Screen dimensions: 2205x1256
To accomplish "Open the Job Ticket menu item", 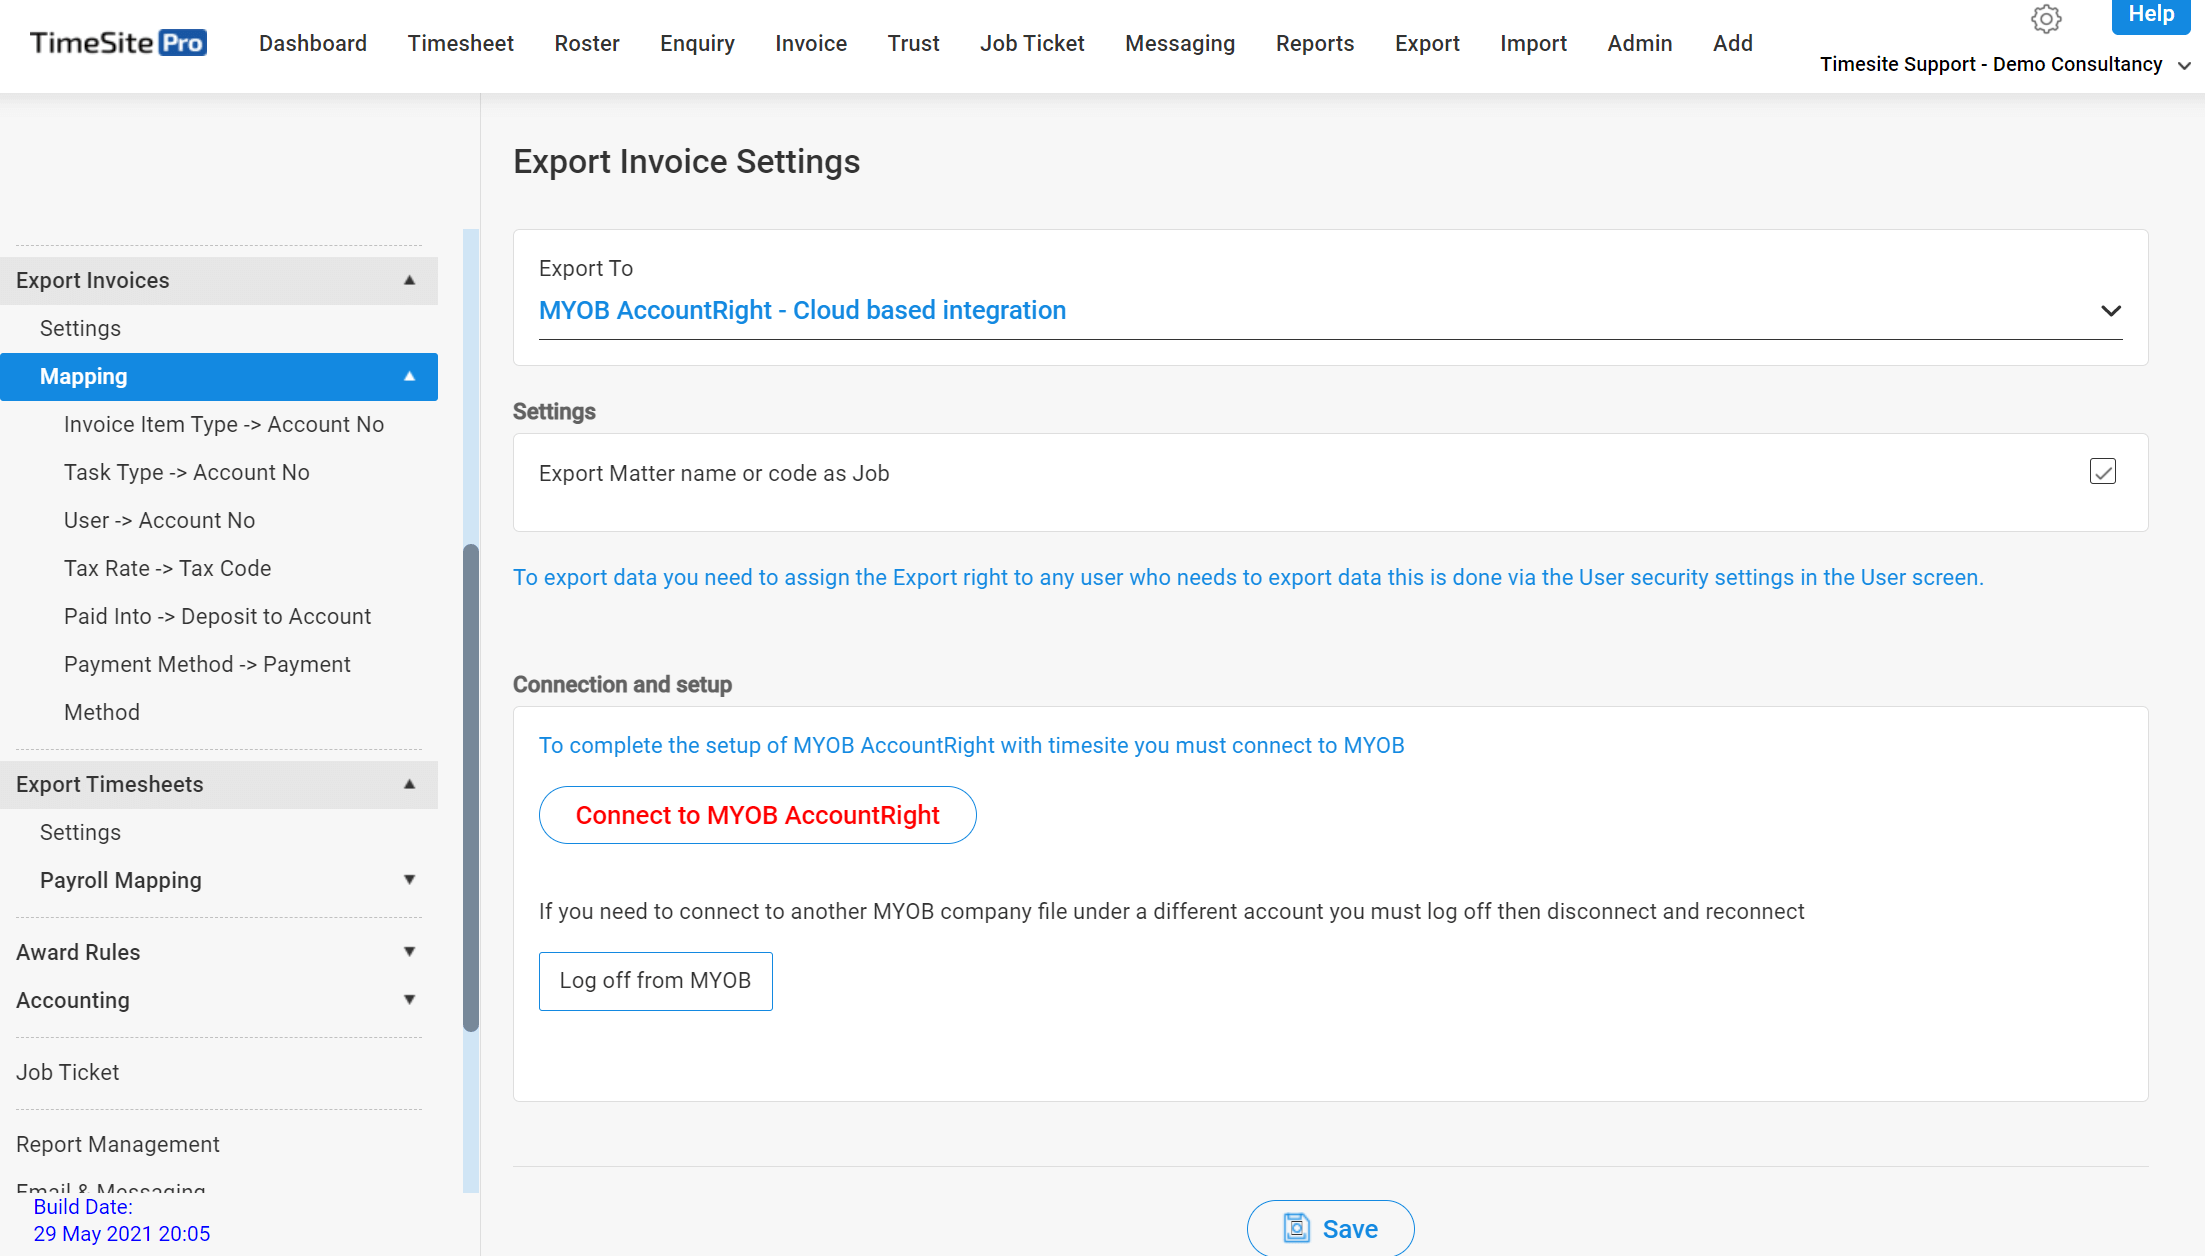I will [x=1032, y=44].
